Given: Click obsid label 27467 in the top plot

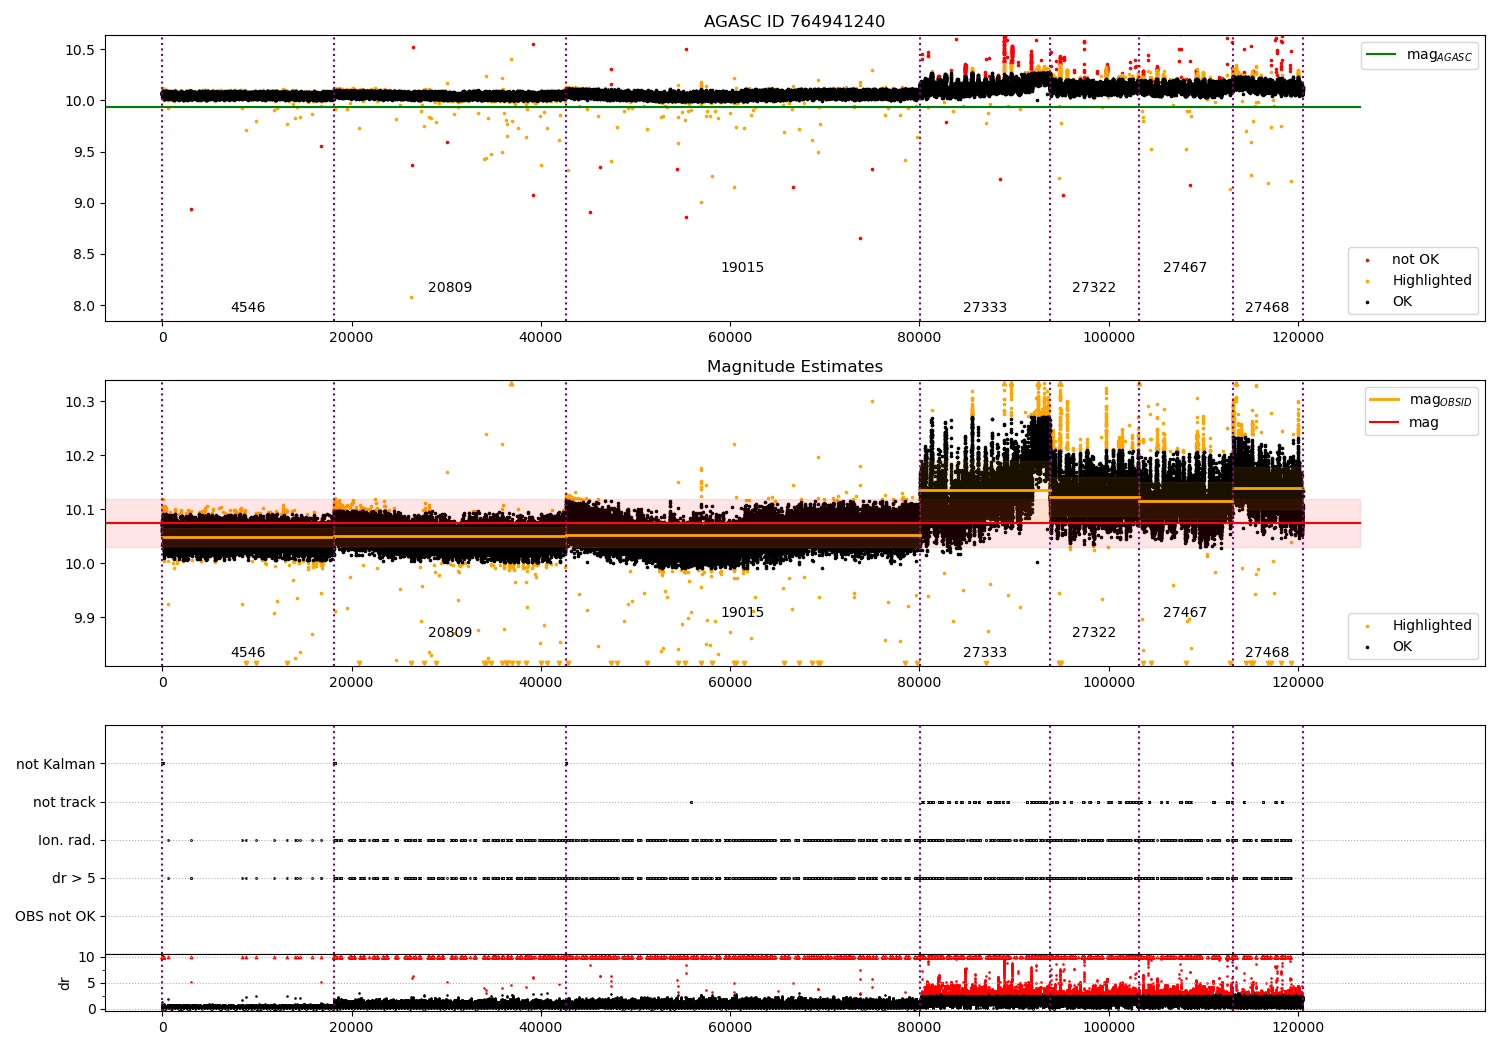Looking at the screenshot, I should pyautogui.click(x=1185, y=268).
